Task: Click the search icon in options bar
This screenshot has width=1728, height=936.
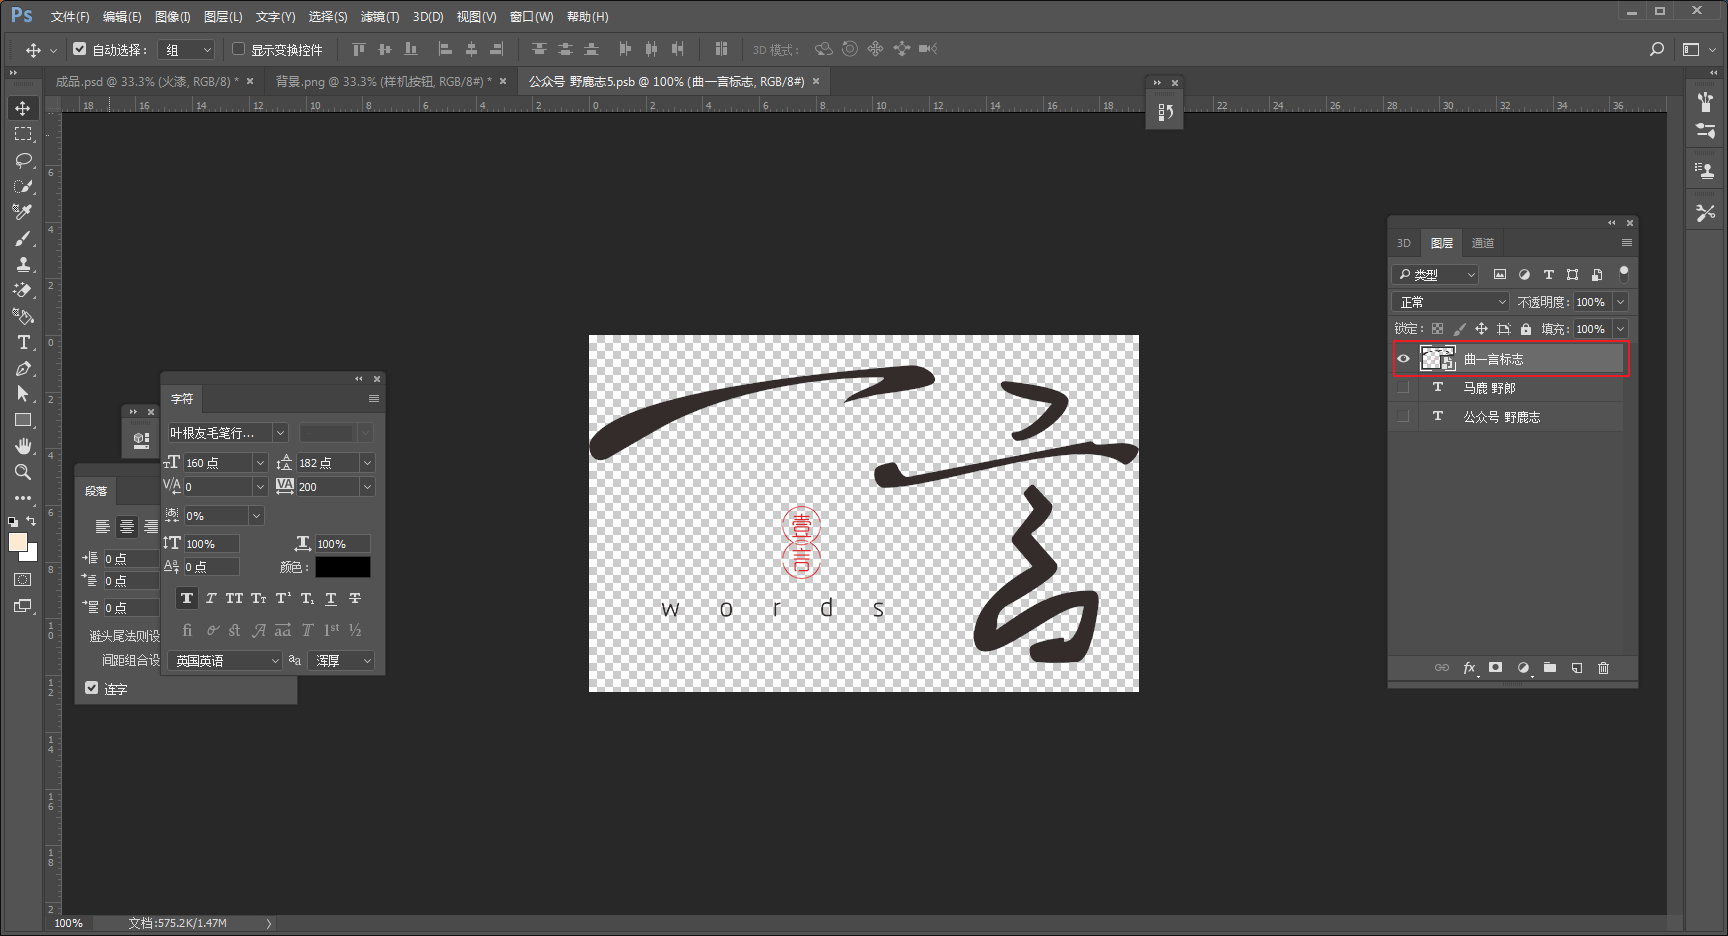Action: pos(1657,49)
